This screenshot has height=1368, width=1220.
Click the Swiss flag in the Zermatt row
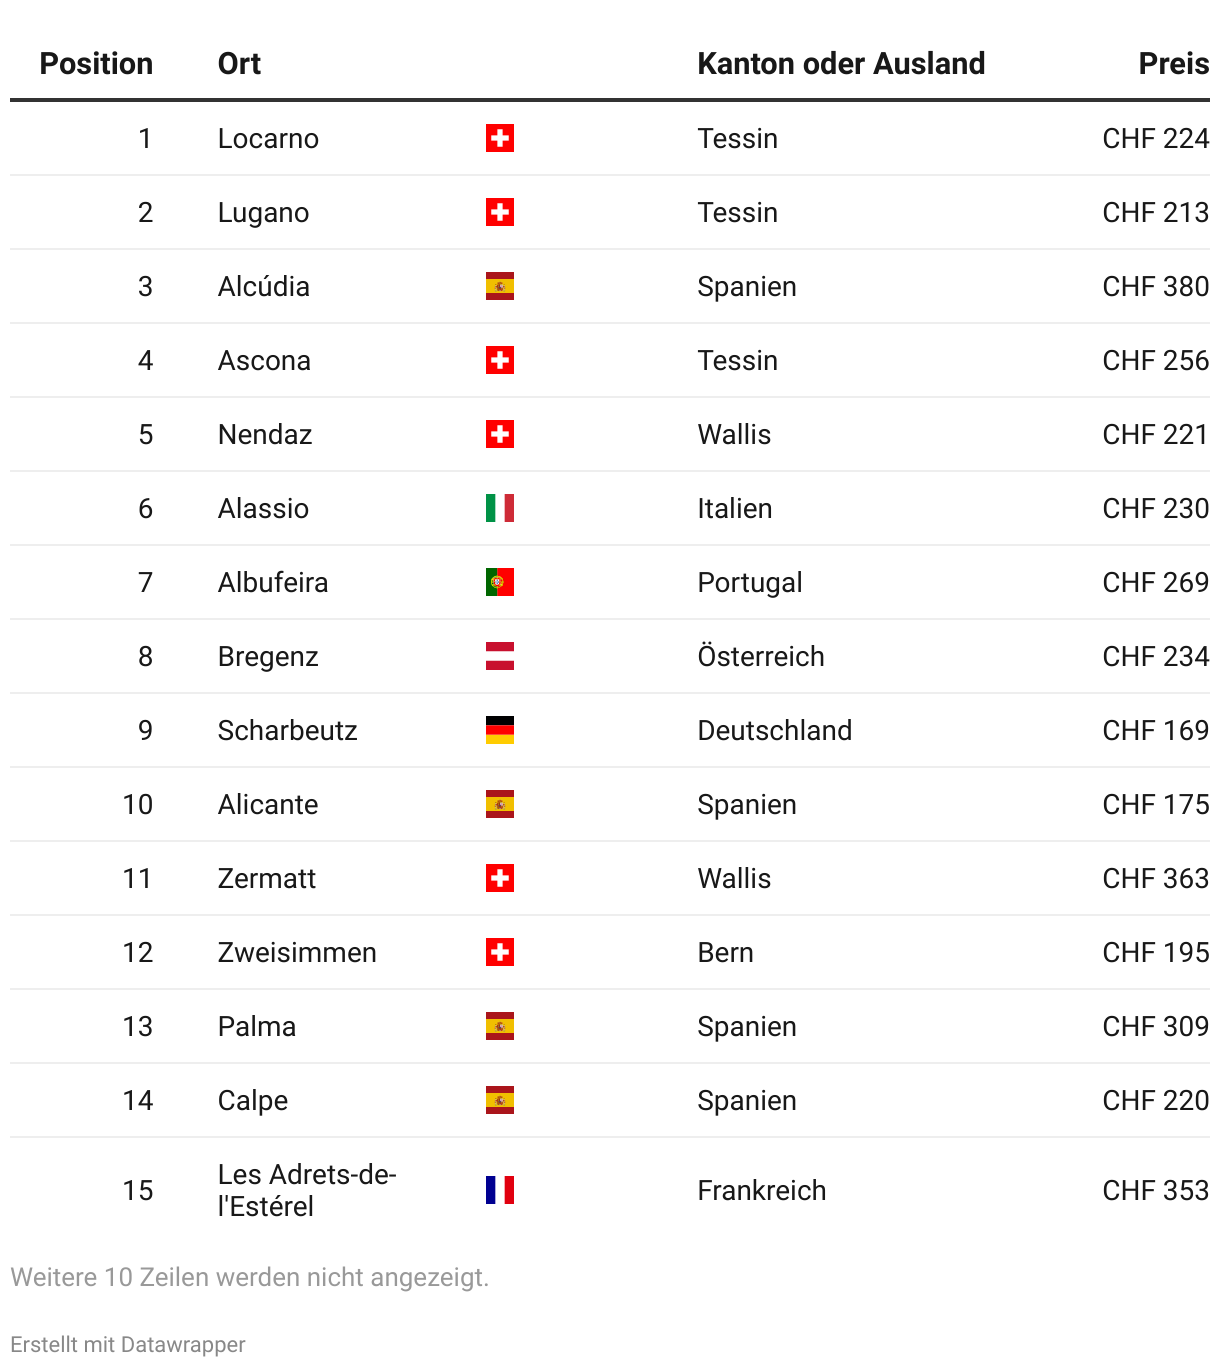[500, 878]
